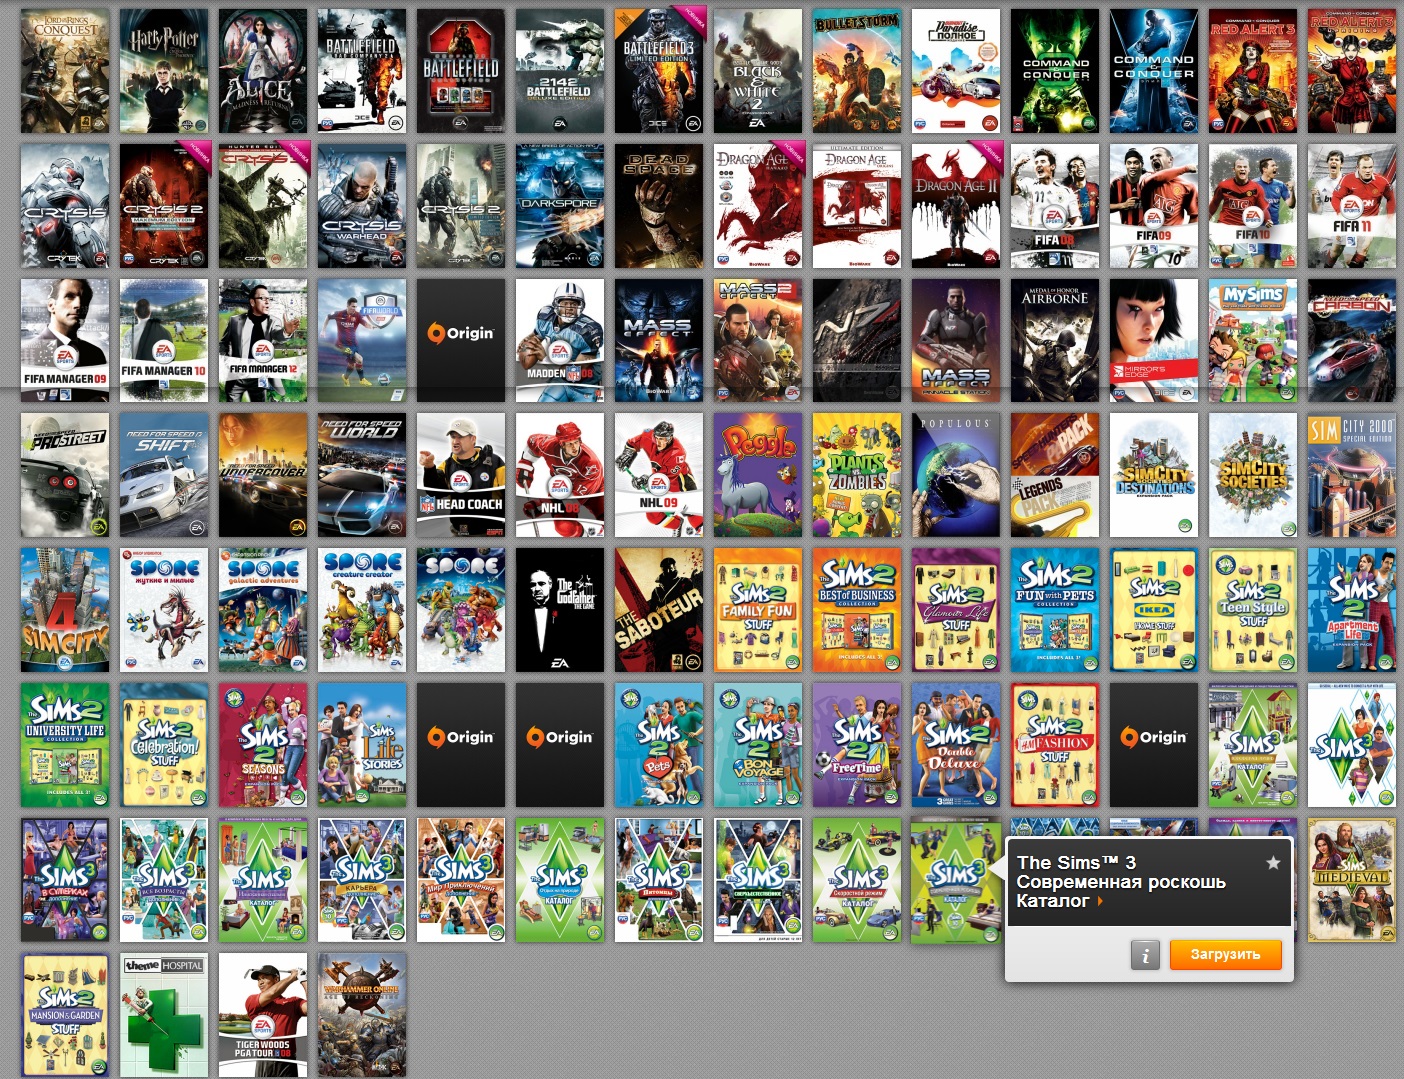Open the Battlefield 2142 Deluxe Edition tile
1404x1079 pixels.
(x=560, y=71)
